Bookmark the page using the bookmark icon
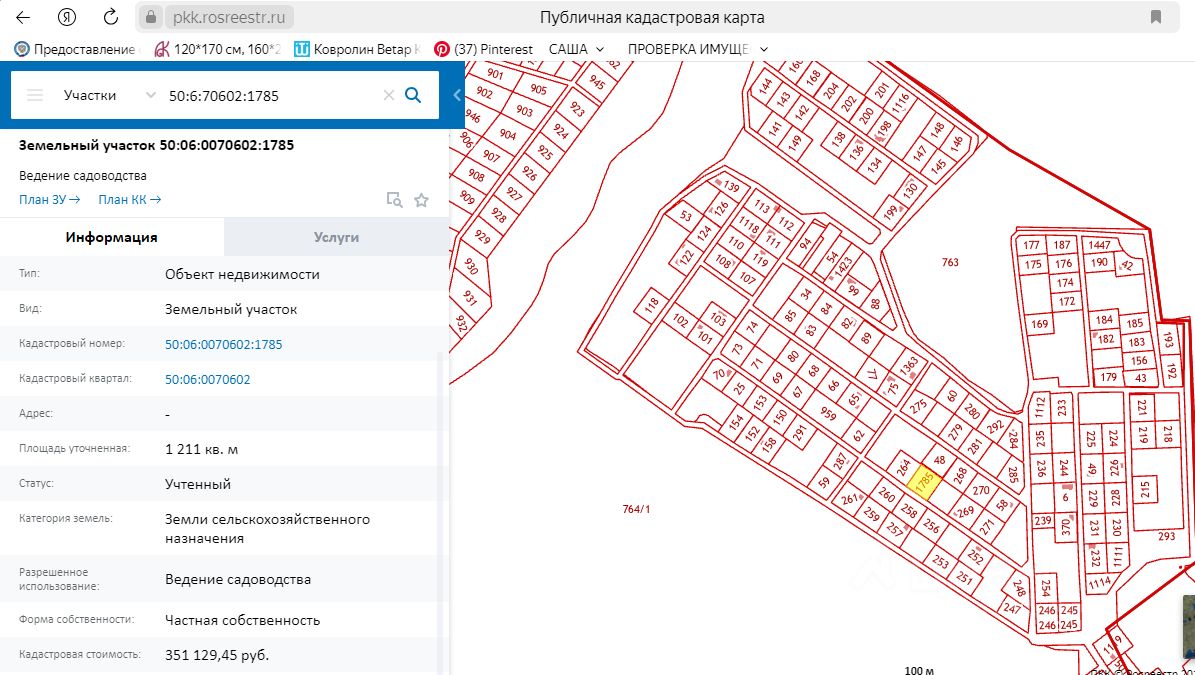Viewport: 1195px width, 675px height. [1156, 17]
